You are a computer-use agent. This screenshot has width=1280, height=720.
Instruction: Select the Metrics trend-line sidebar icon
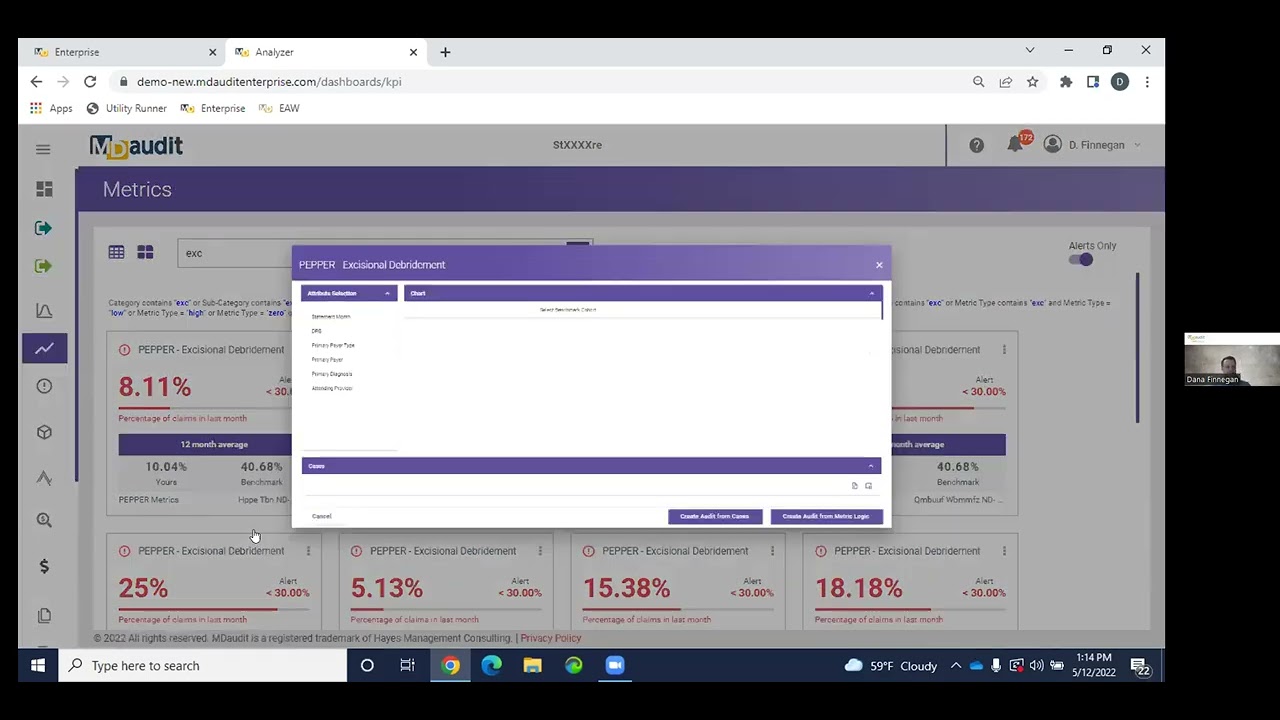(x=44, y=348)
